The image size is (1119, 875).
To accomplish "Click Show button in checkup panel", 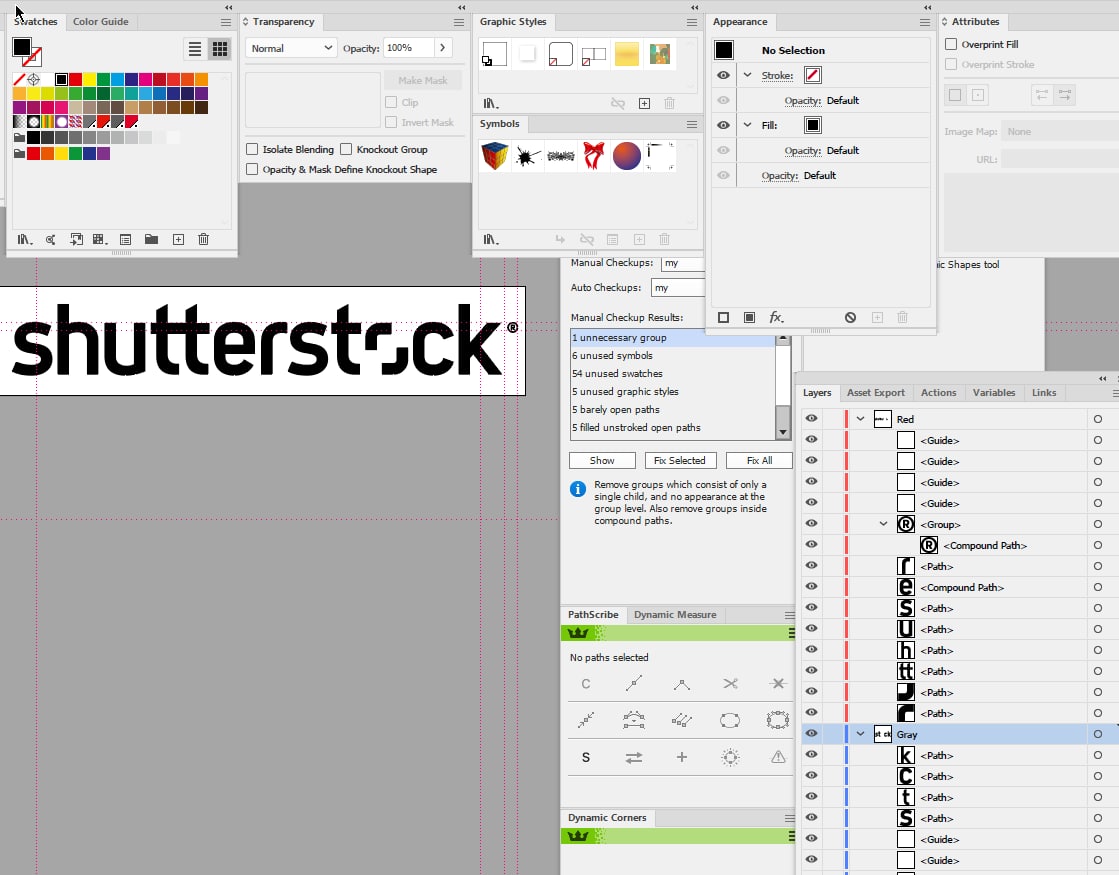I will pos(602,461).
